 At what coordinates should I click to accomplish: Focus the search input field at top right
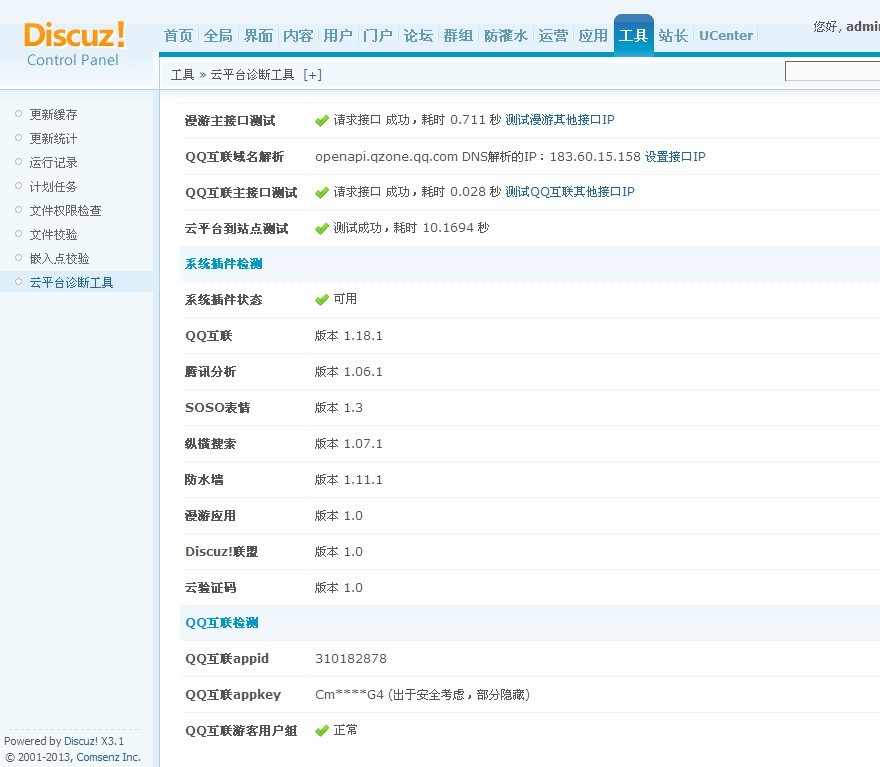tap(832, 71)
